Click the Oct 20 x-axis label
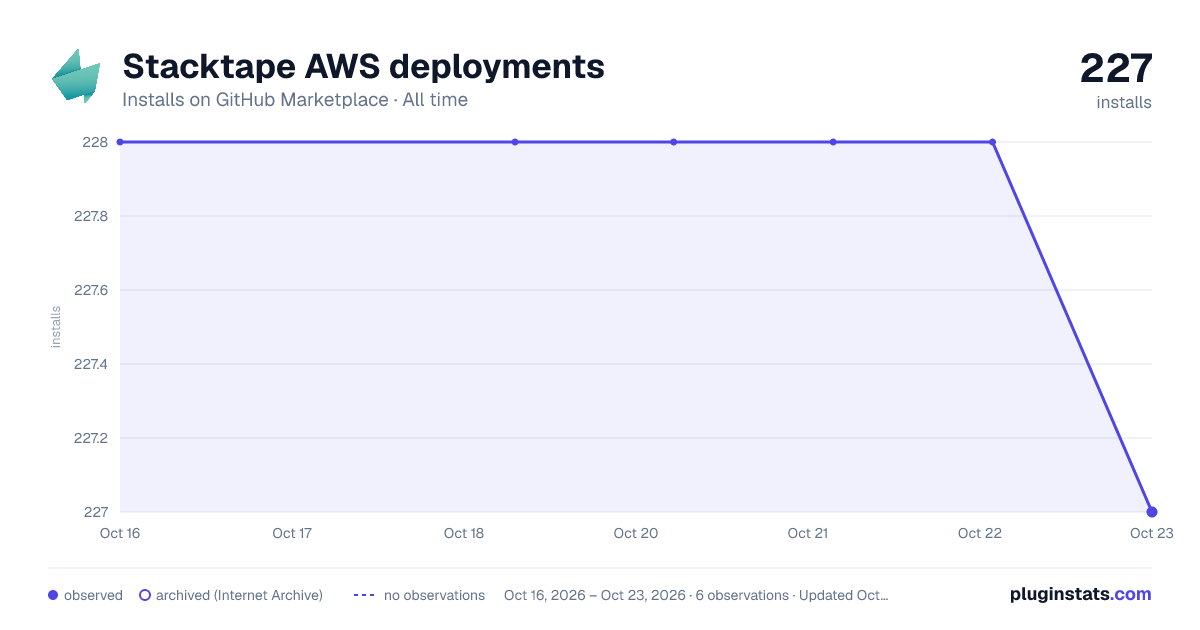The image size is (1200, 630). coord(636,533)
